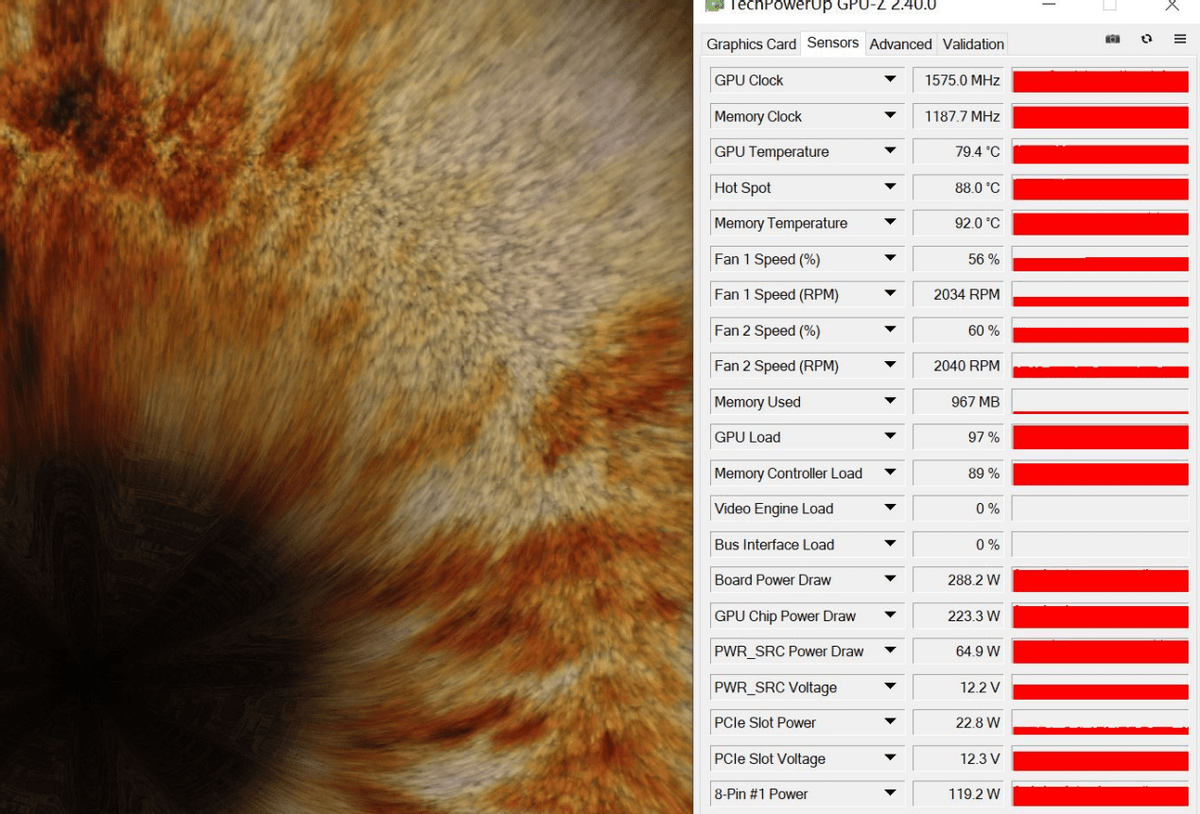The height and width of the screenshot is (814, 1200).
Task: Click the GPU-Z app icon in title bar
Action: pos(714,5)
